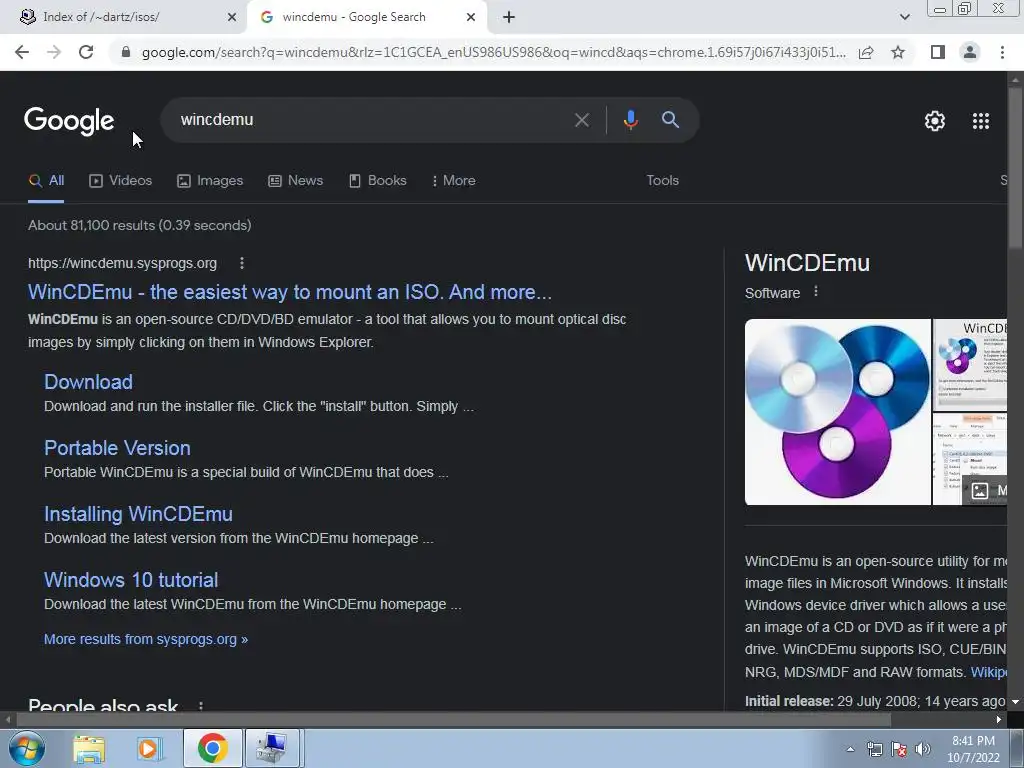Click the horizontal scrollbar left arrow
The image size is (1024, 768).
point(7,720)
